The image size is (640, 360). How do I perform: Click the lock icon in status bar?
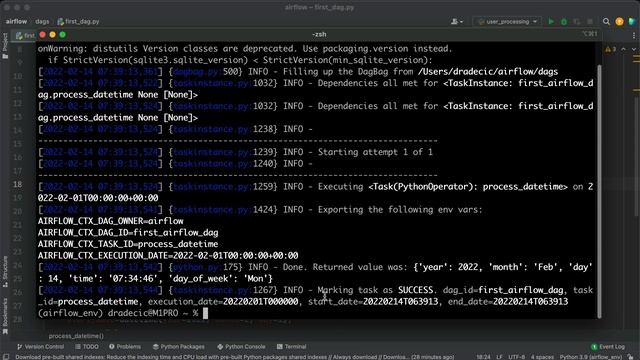(631, 357)
